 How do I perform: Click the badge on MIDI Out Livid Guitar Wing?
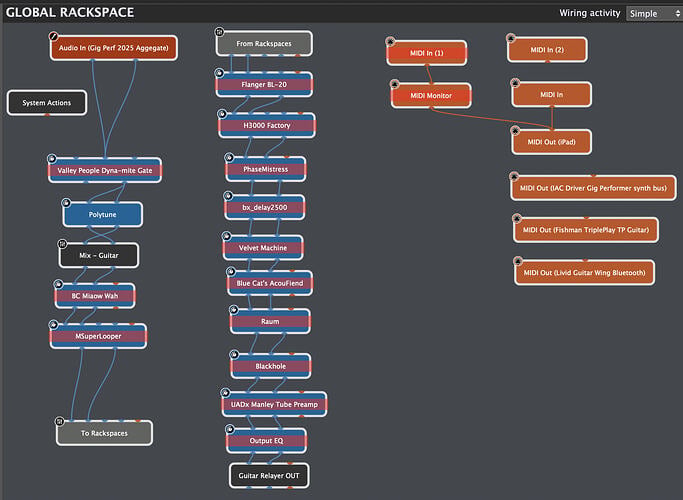(x=518, y=261)
